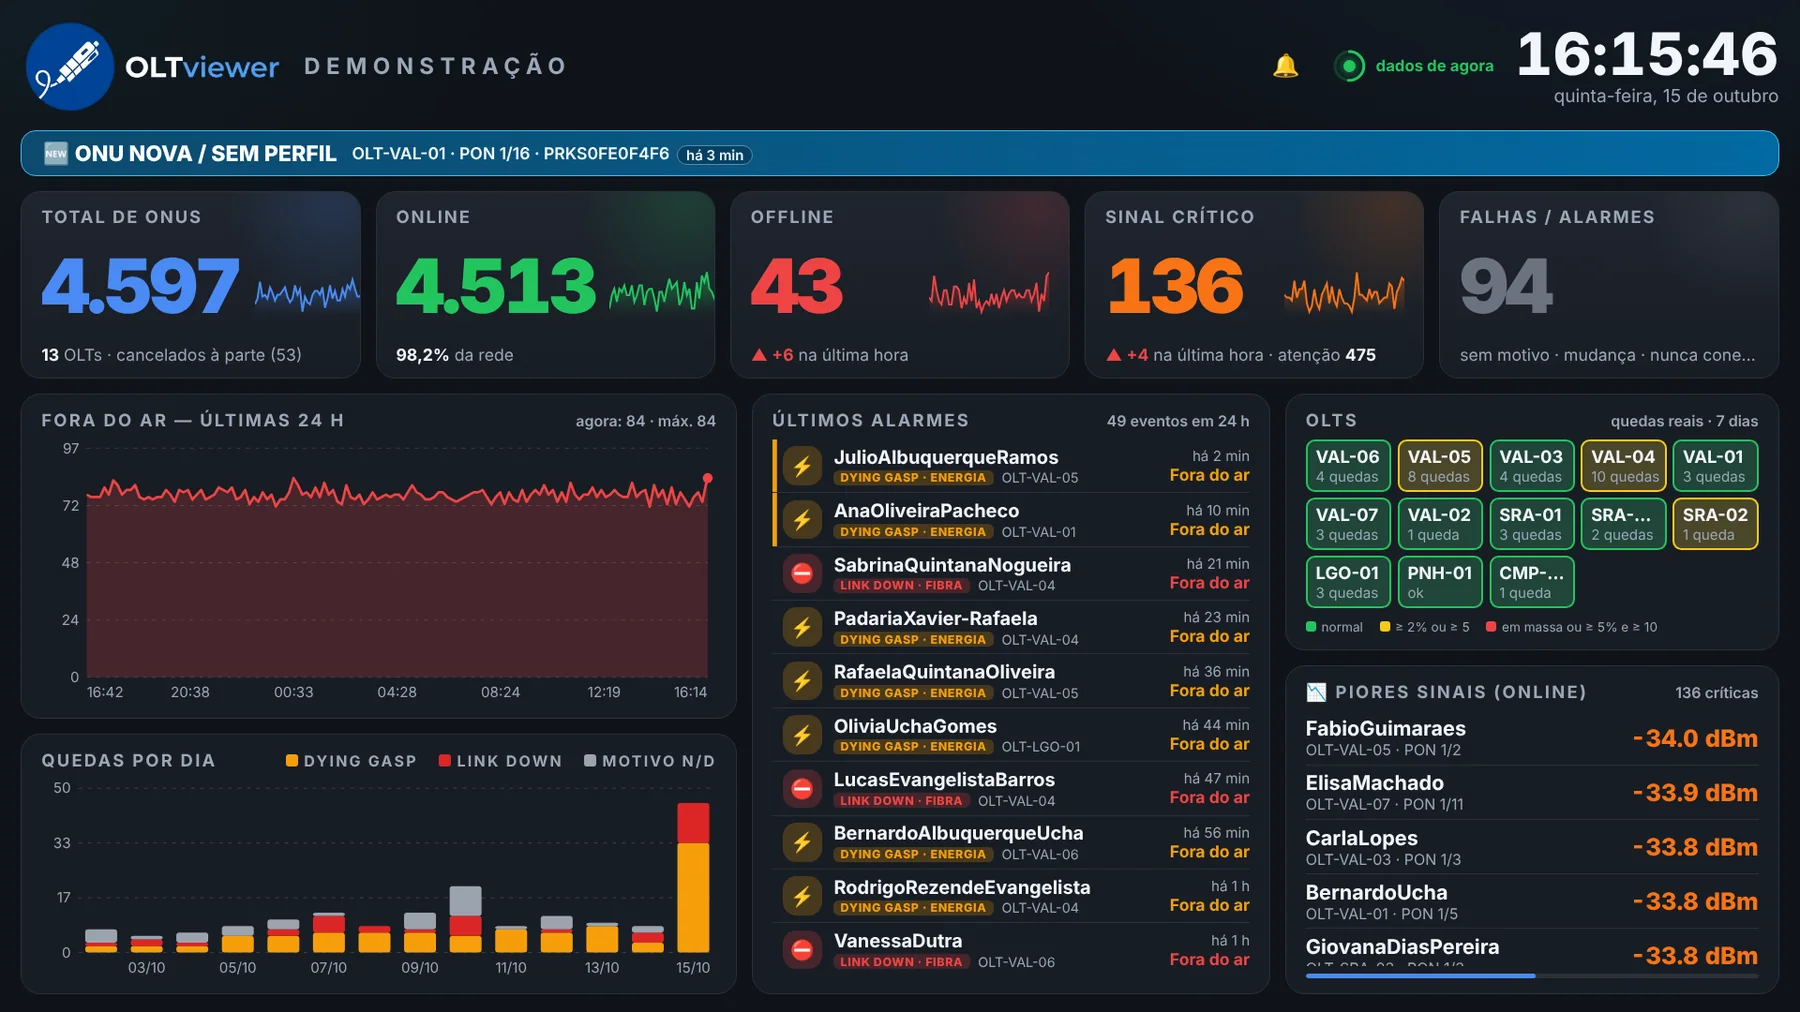
Task: Click the lightning icon for AnaOliveiraPacheco
Action: click(x=802, y=520)
